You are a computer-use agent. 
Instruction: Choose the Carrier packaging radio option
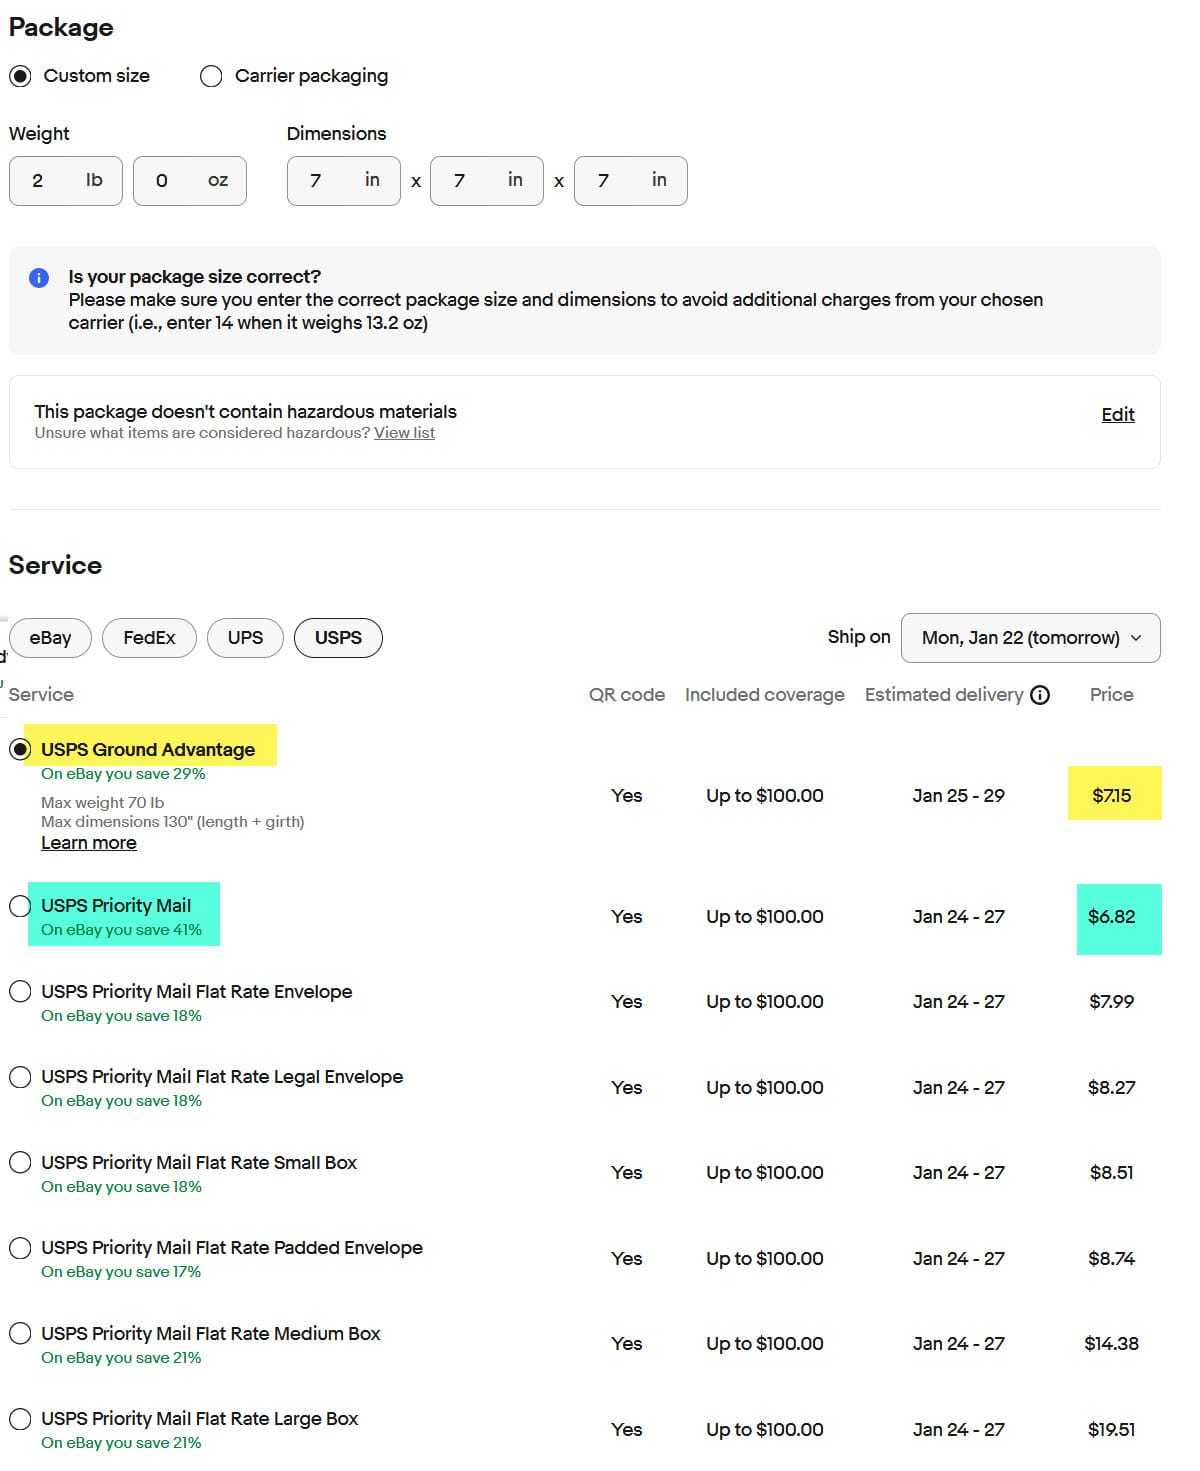tap(211, 76)
